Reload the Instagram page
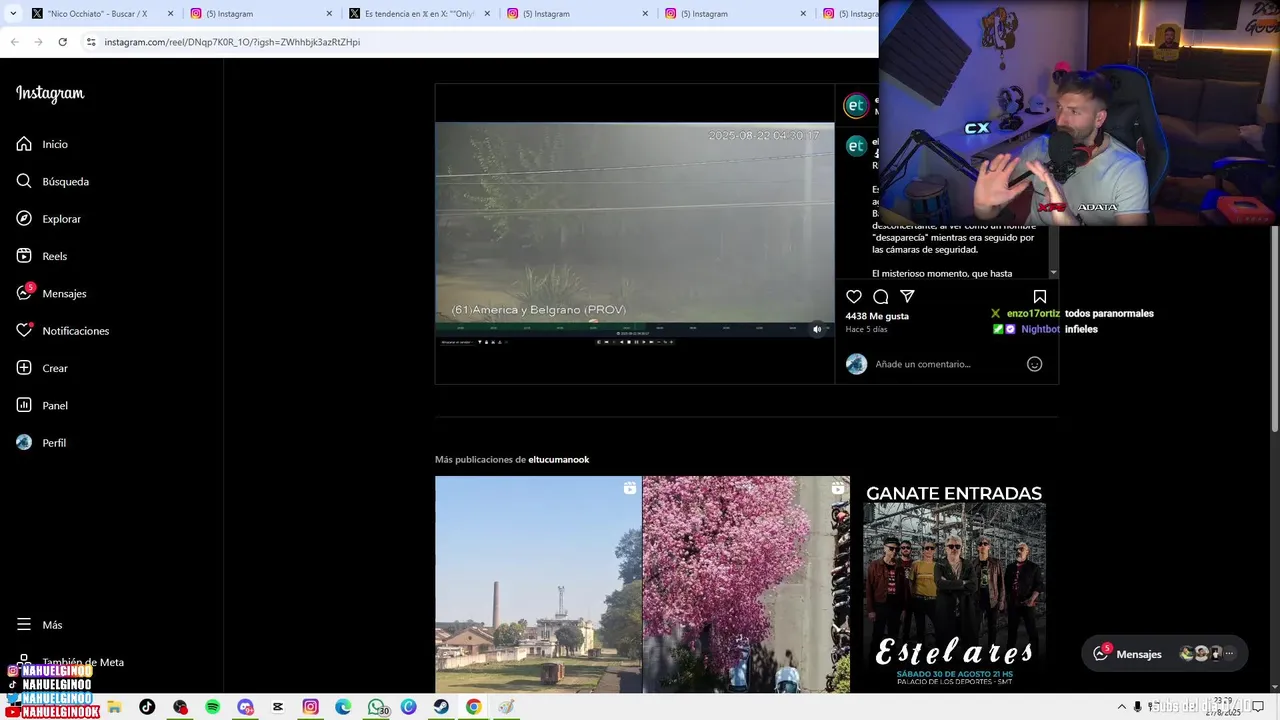1280x720 pixels. coord(62,42)
